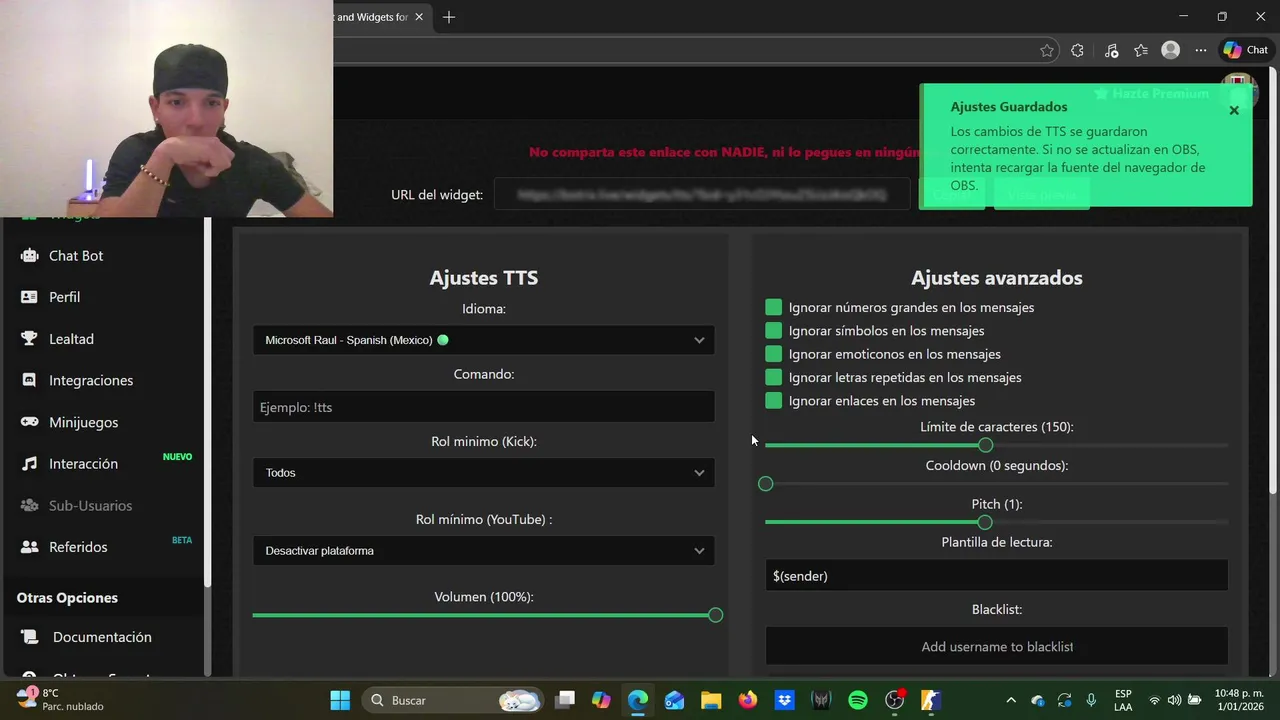1280x720 pixels.
Task: Click the sidebar scrollbar
Action: 208,400
